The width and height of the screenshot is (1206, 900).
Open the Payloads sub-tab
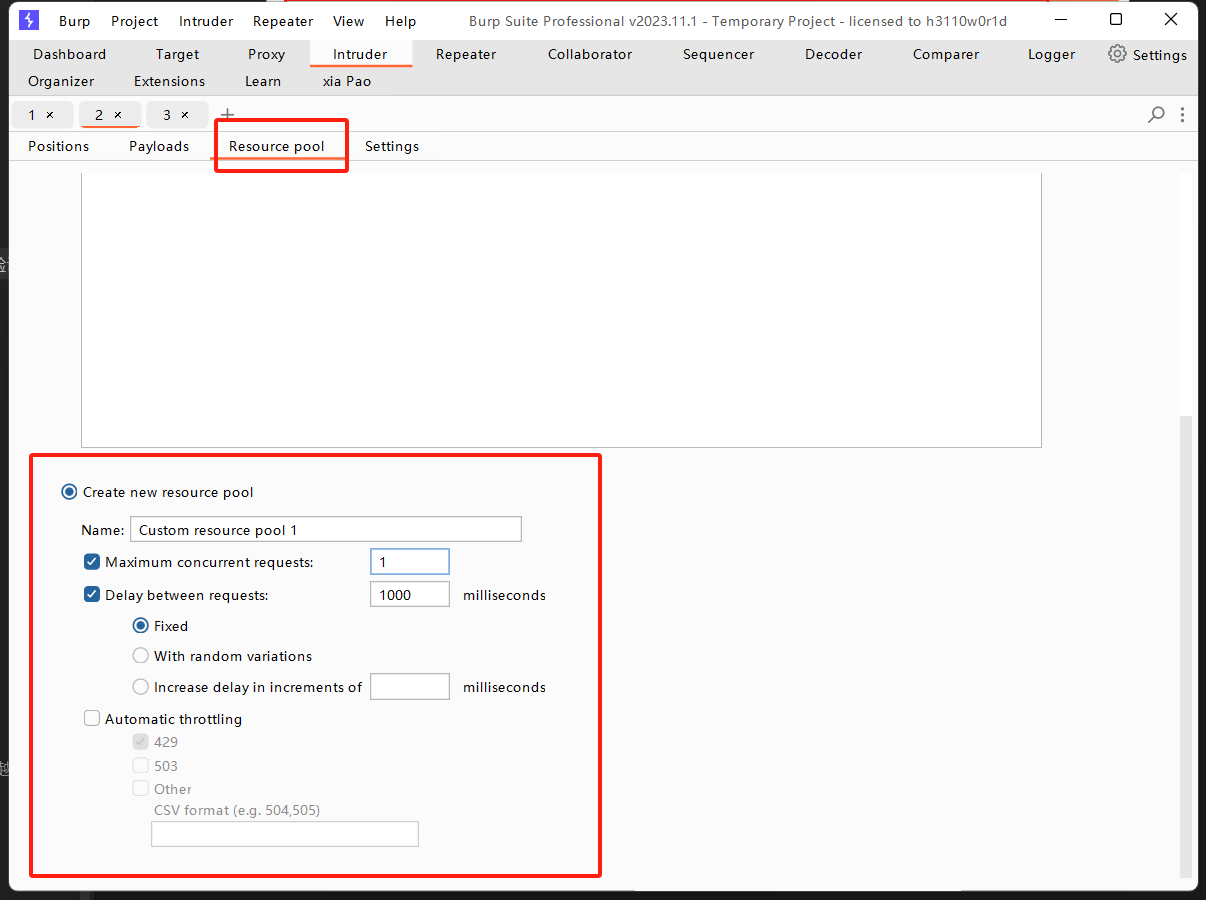click(159, 146)
